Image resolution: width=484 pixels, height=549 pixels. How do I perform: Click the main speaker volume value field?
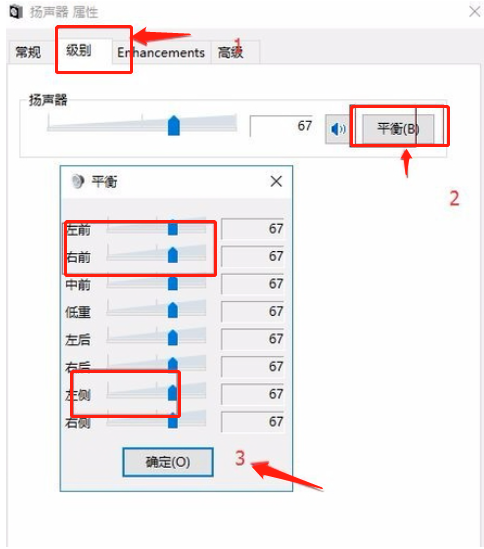click(281, 126)
